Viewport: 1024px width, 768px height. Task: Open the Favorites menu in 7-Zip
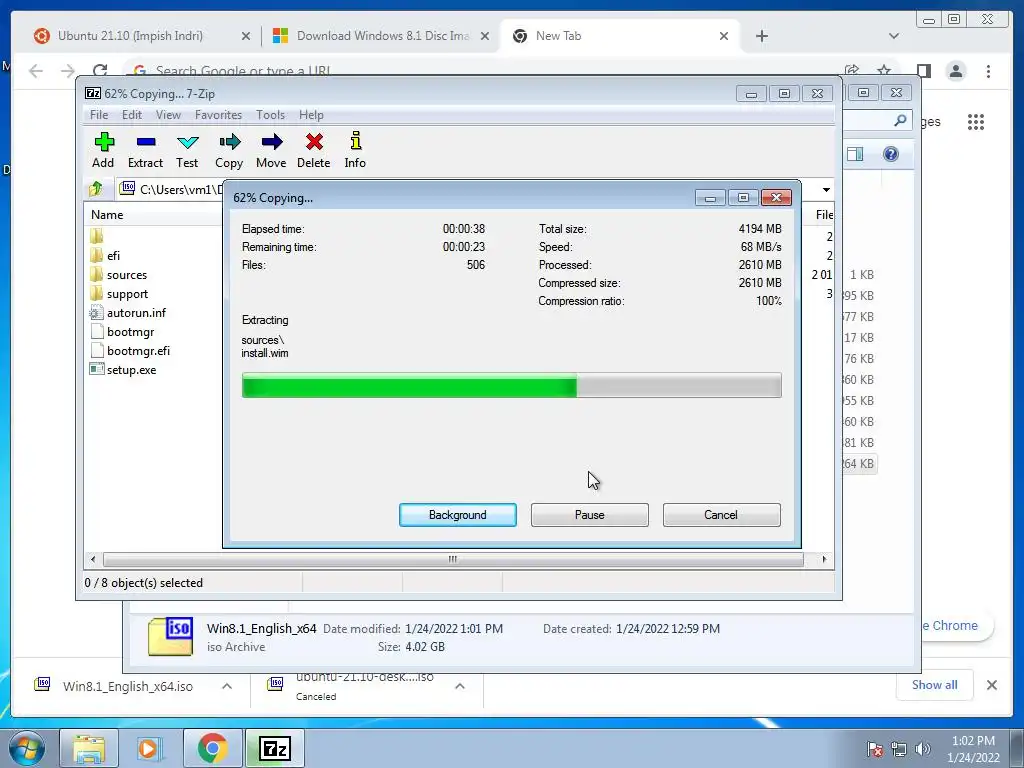[218, 115]
